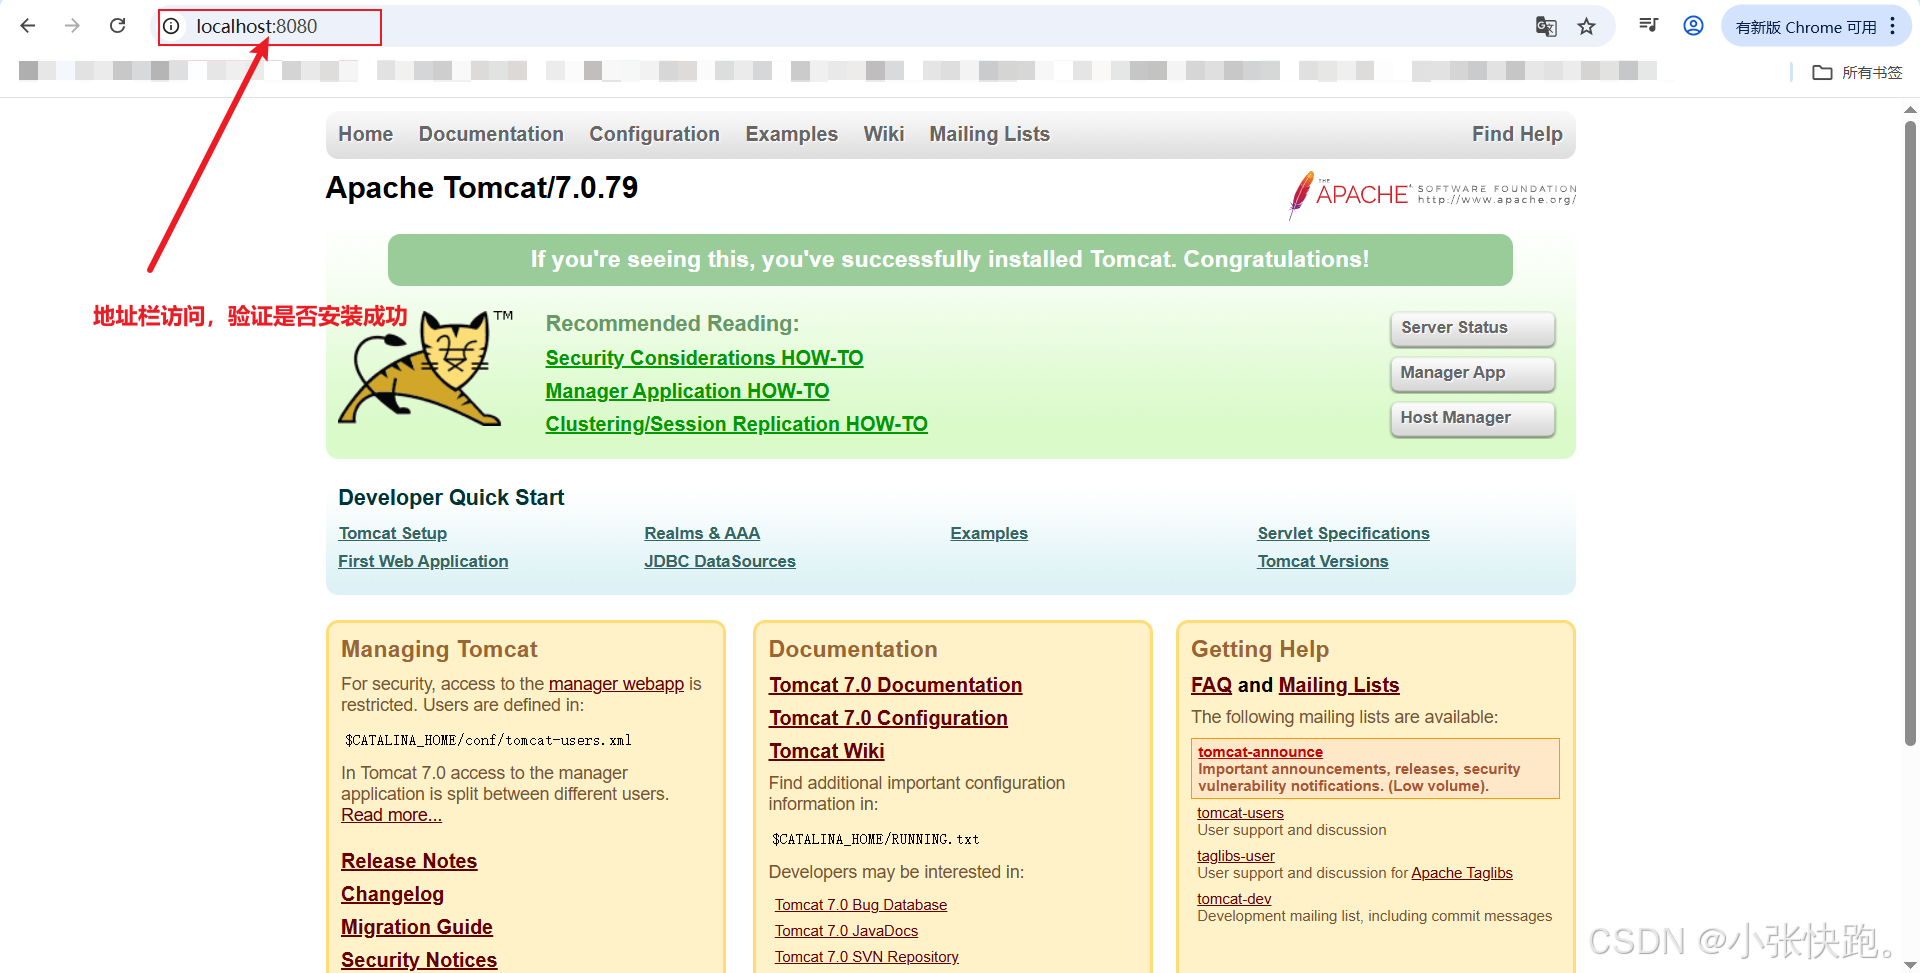Open the Release Notes link
The height and width of the screenshot is (973, 1920).
pyautogui.click(x=408, y=861)
